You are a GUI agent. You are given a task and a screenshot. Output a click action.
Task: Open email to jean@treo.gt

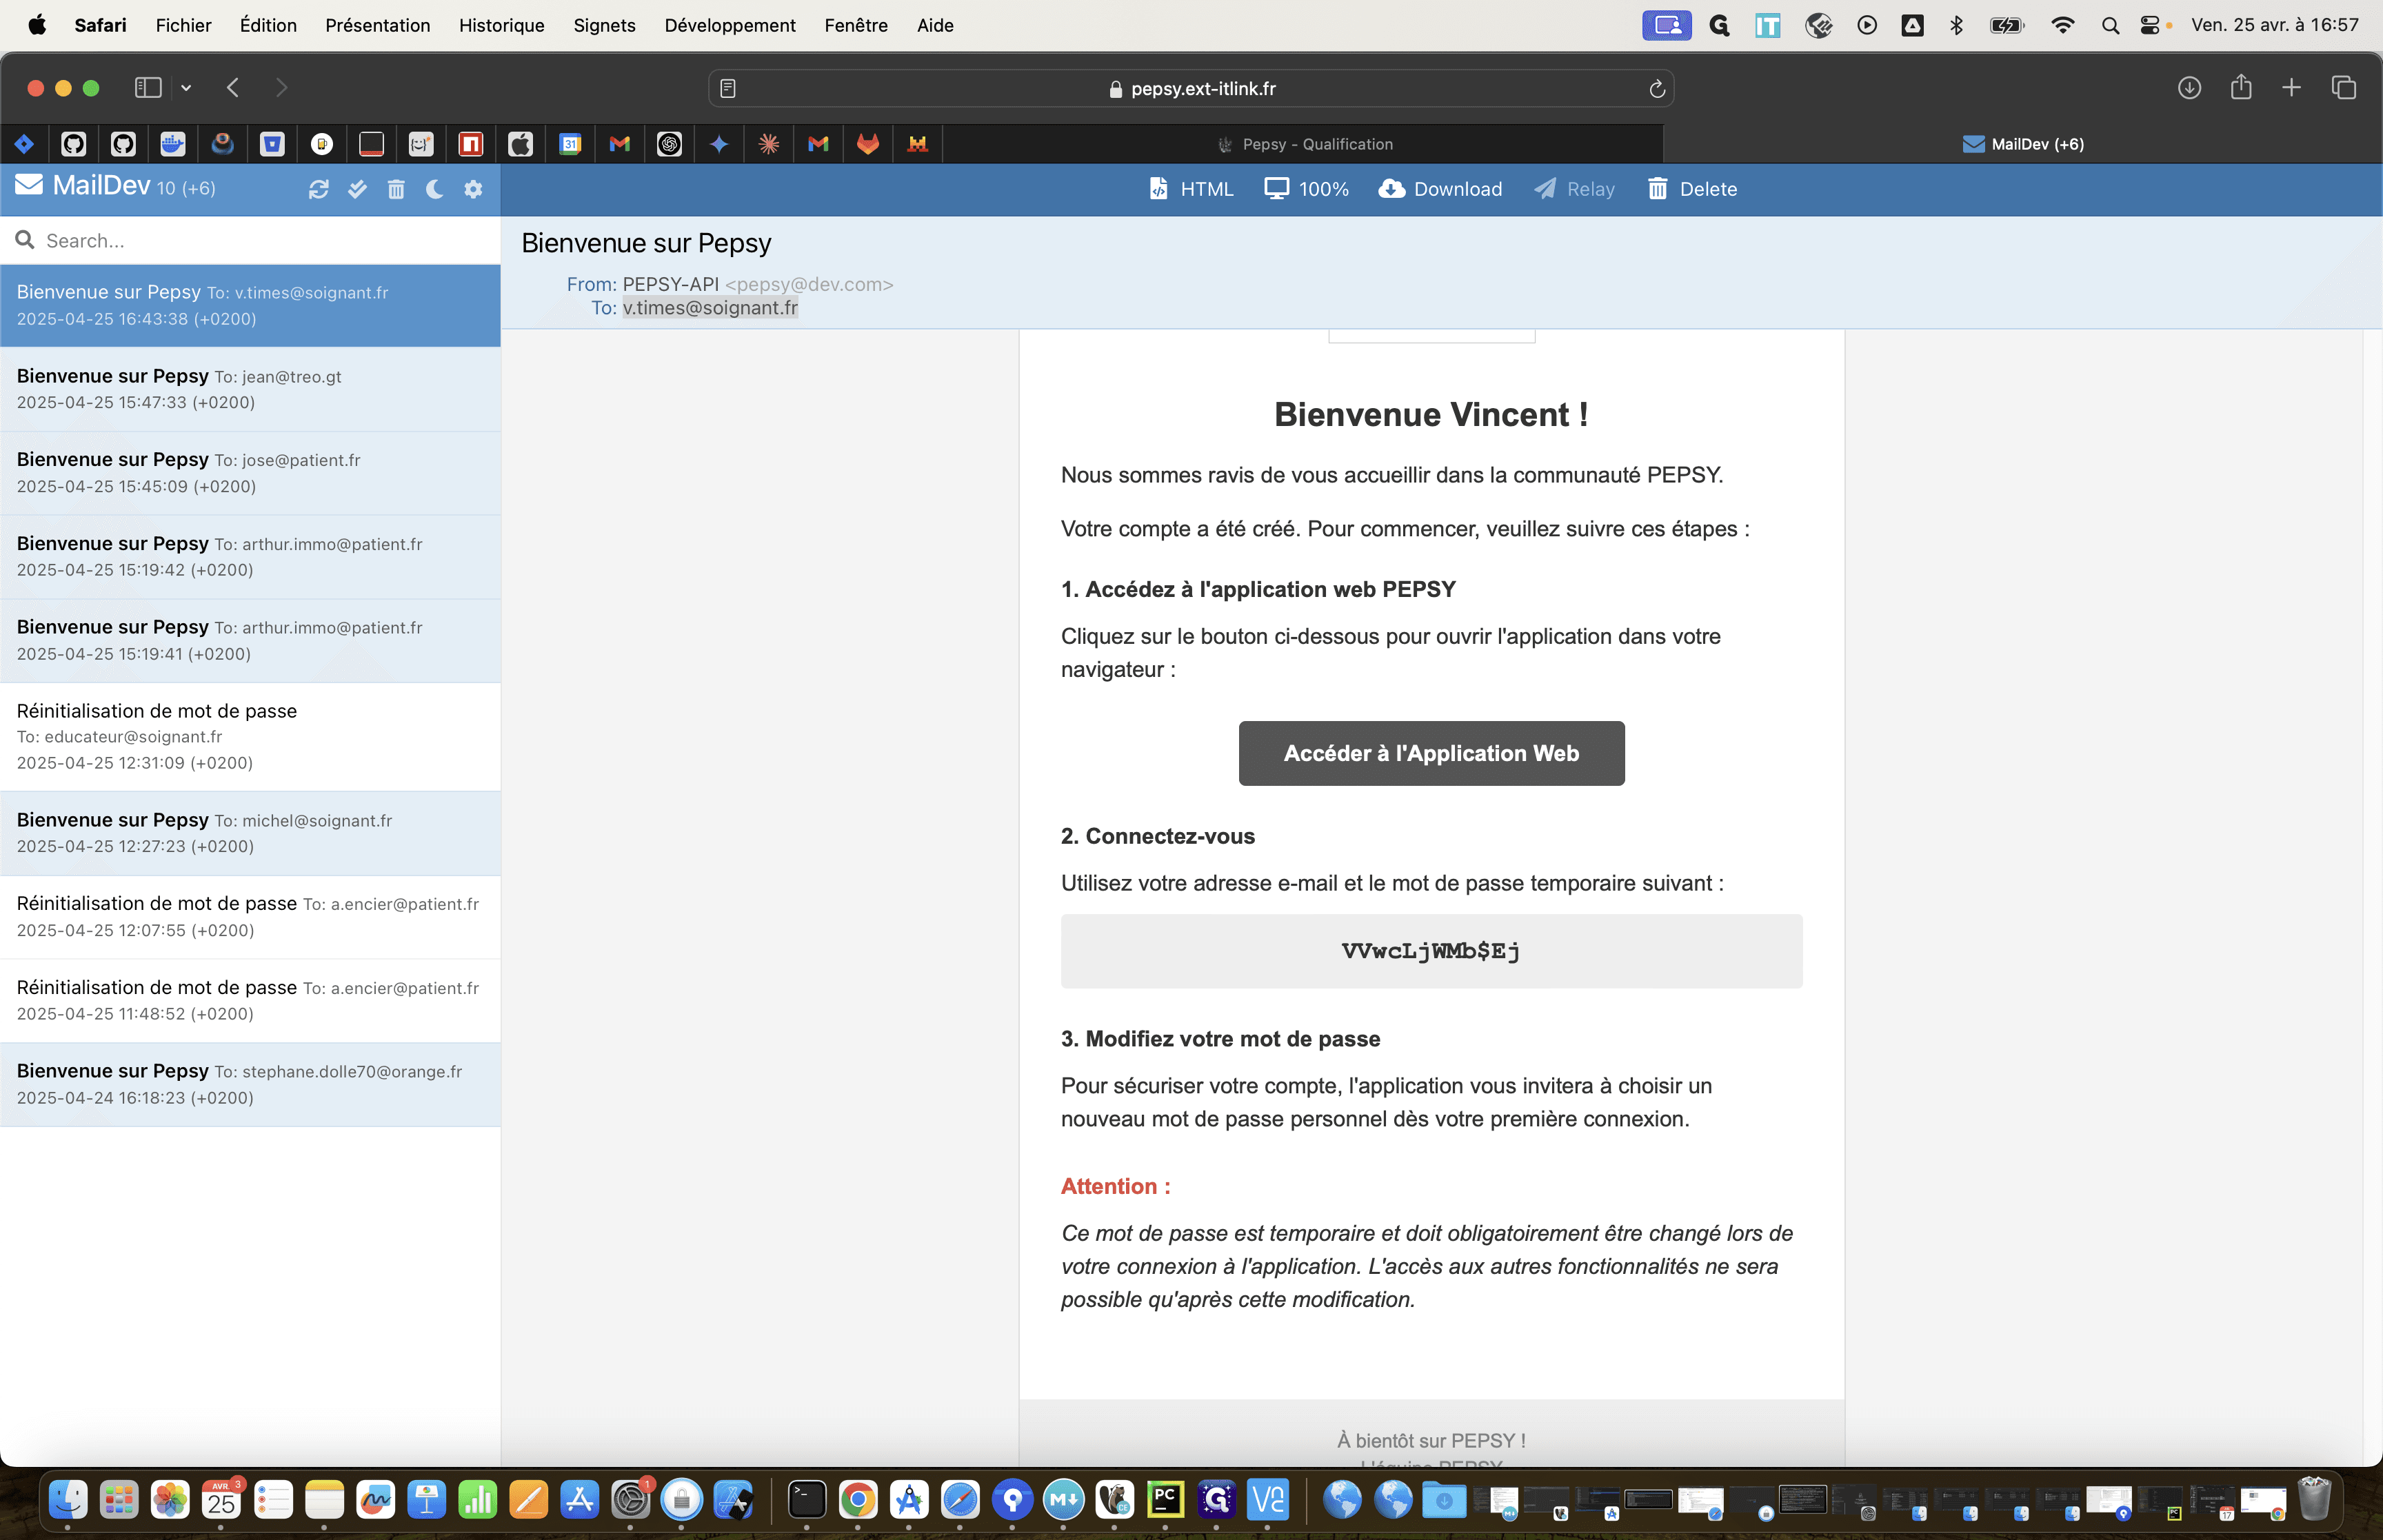click(x=250, y=389)
